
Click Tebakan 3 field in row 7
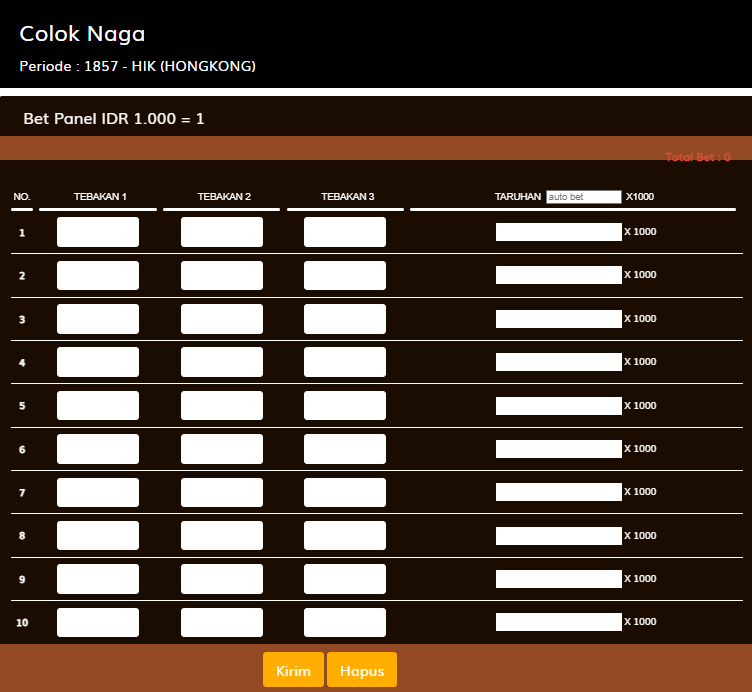point(345,493)
